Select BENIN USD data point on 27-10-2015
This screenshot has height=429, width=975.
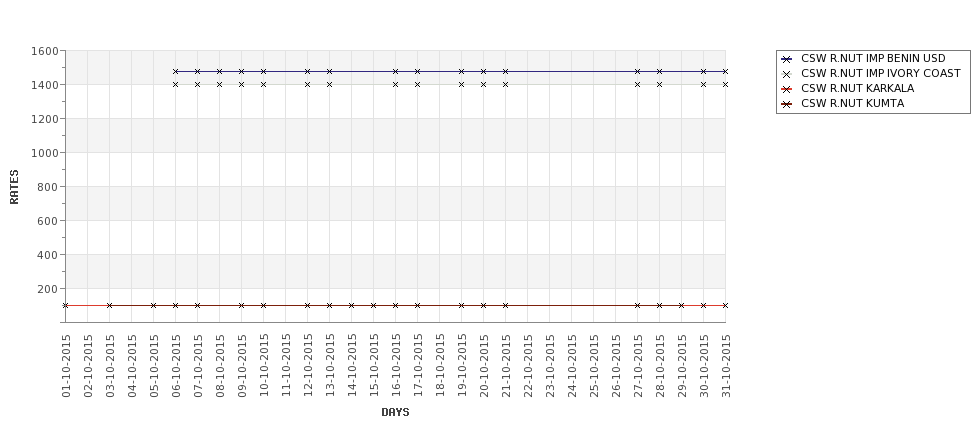click(x=637, y=72)
